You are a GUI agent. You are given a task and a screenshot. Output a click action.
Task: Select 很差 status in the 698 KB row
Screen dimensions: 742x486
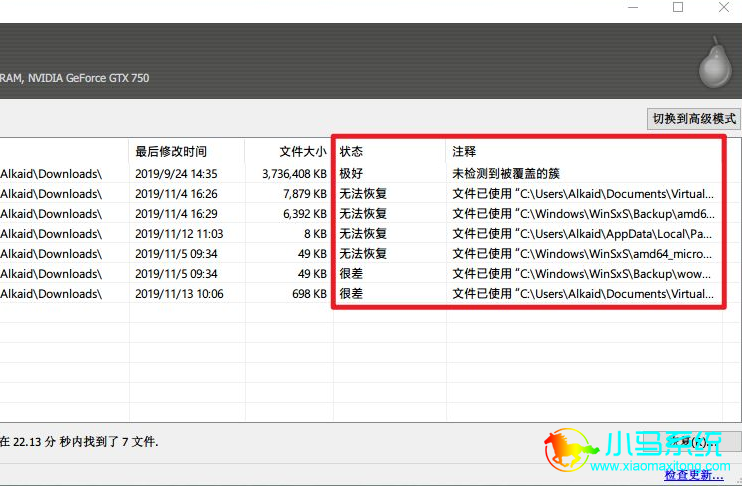[351, 294]
